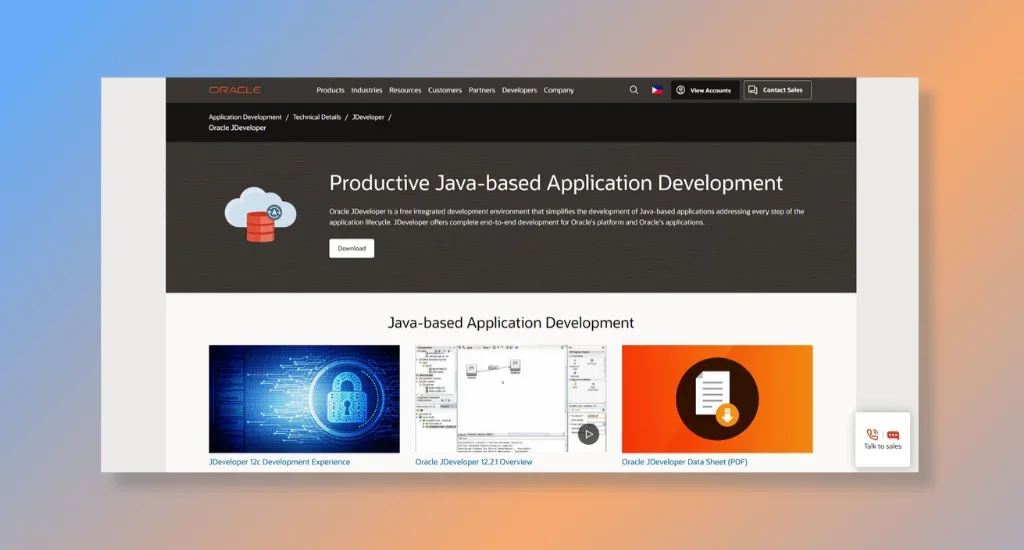Screen dimensions: 1024x550
Task: Open the Industries menu
Action: (x=366, y=90)
